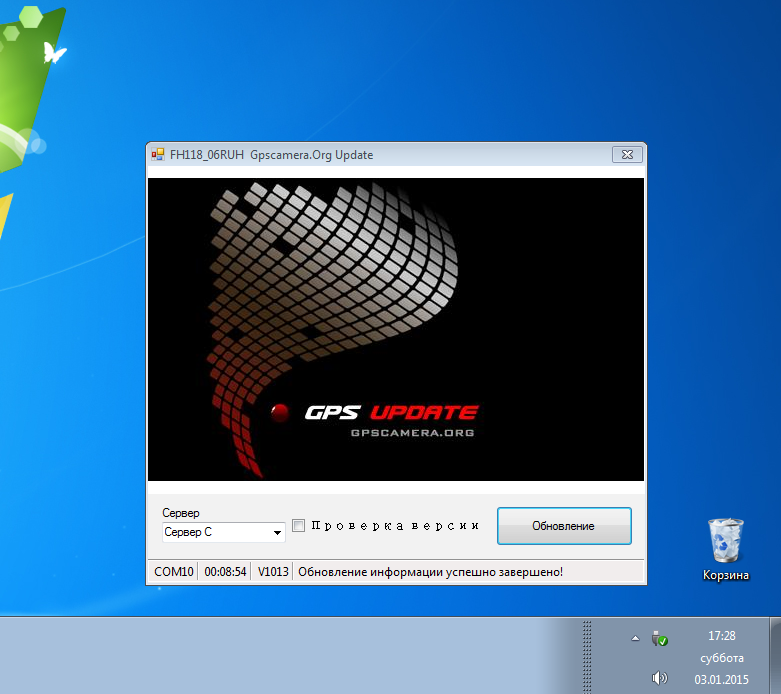Screen dimensions: 781x694
Task: Click the Safely Remove Hardware tray icon
Action: tap(659, 638)
